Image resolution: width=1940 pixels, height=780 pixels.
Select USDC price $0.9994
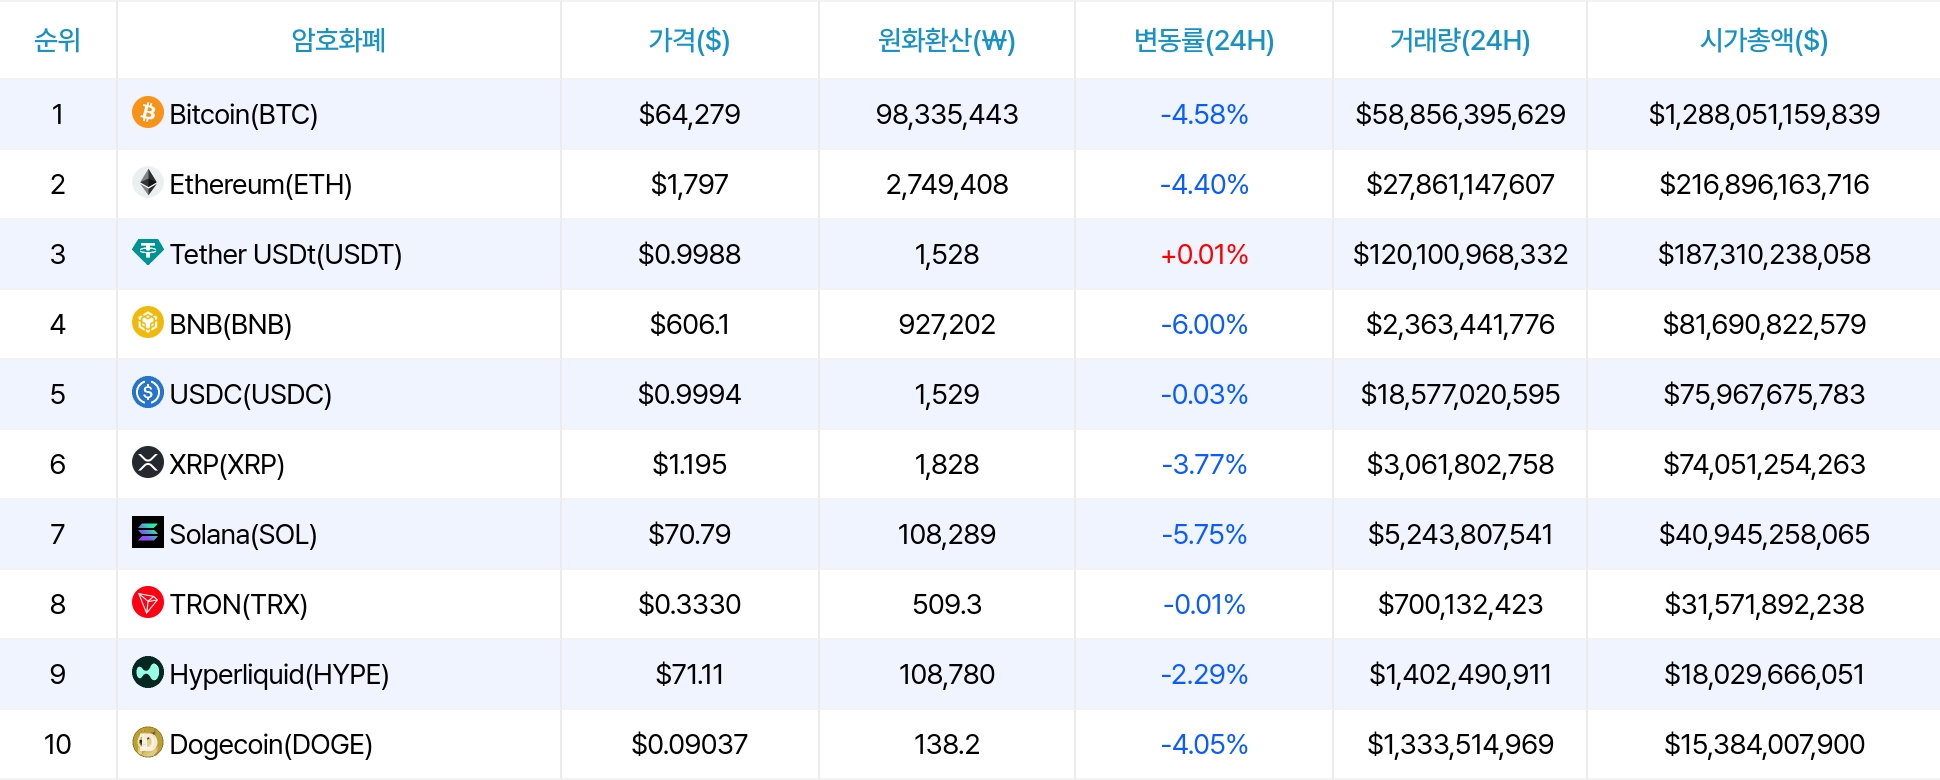[690, 394]
